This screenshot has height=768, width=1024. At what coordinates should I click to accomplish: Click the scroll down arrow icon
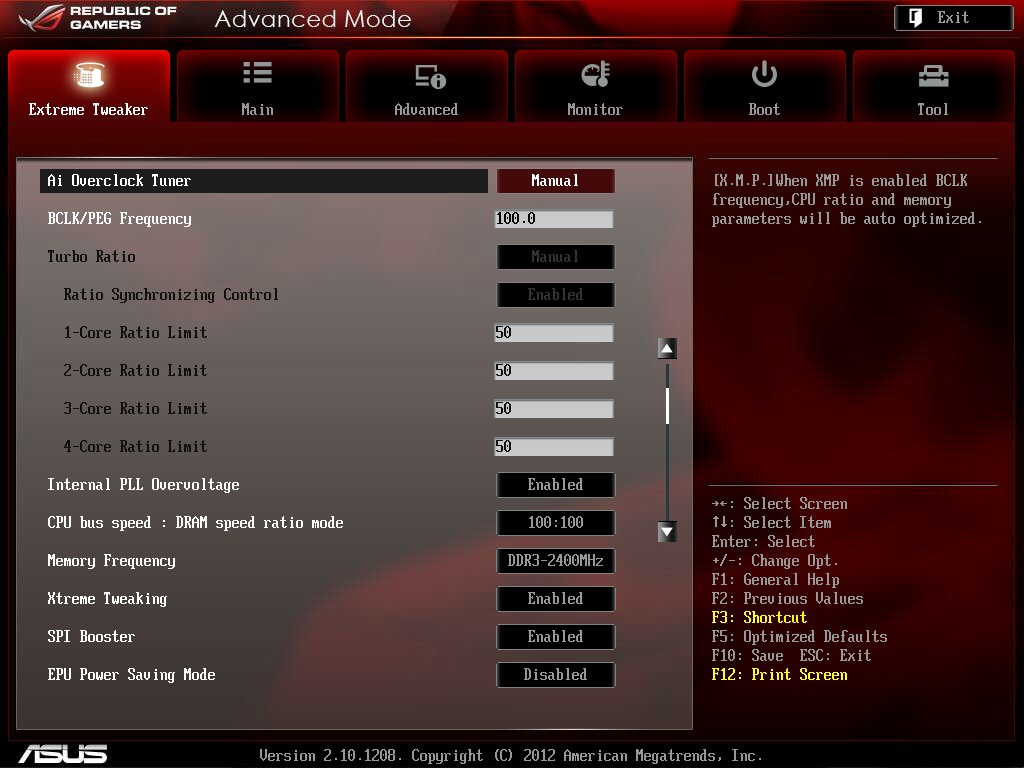coord(667,531)
